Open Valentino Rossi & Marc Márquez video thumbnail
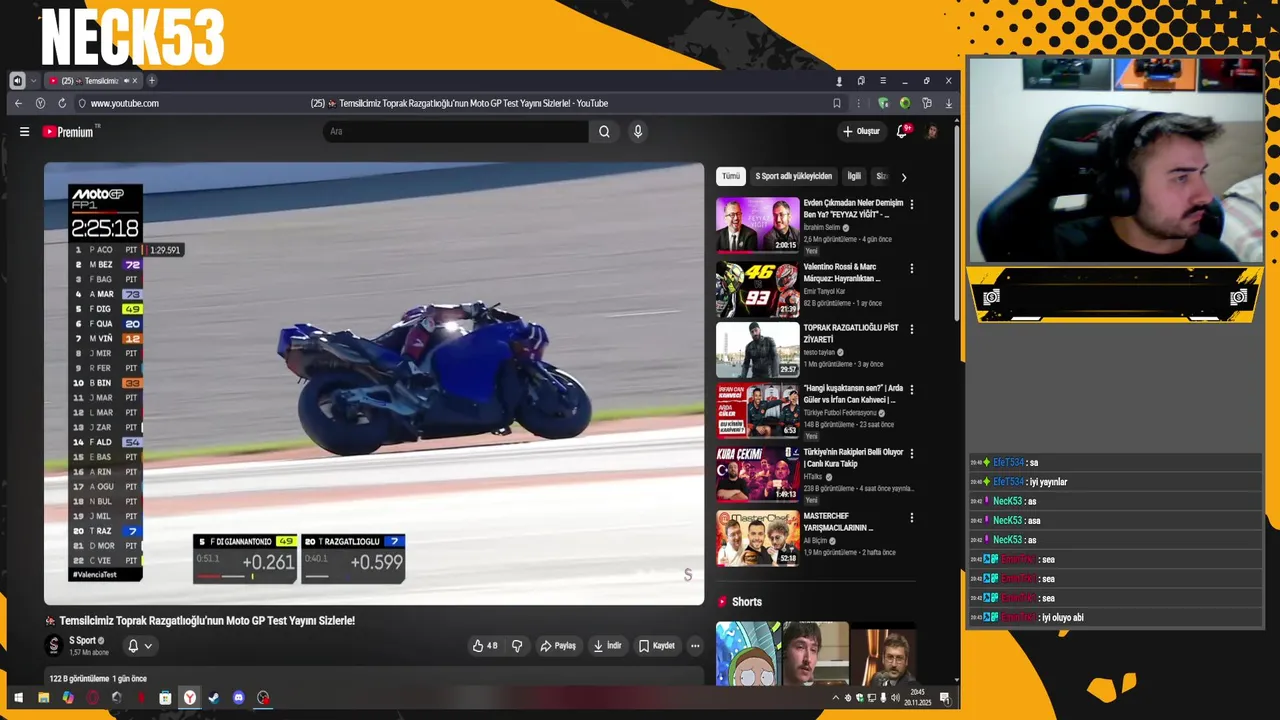1280x720 pixels. tap(757, 289)
